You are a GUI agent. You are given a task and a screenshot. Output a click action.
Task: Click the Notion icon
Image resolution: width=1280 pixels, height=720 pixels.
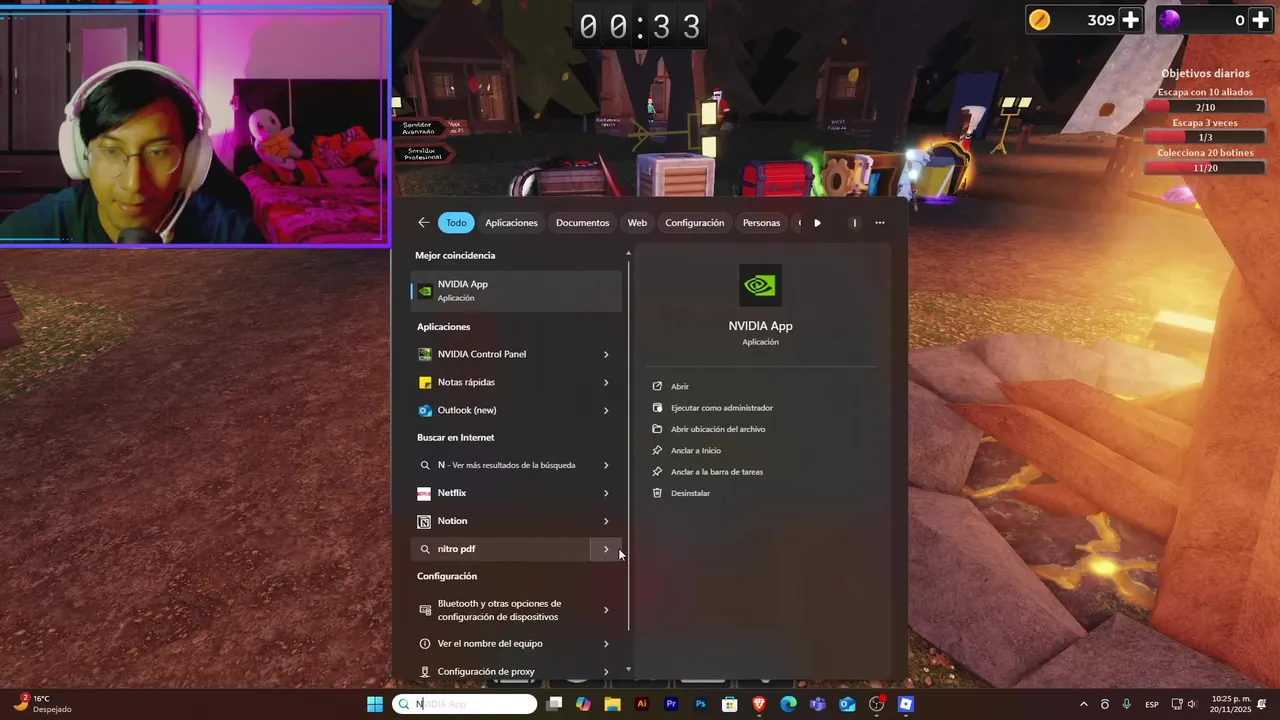[x=425, y=521]
